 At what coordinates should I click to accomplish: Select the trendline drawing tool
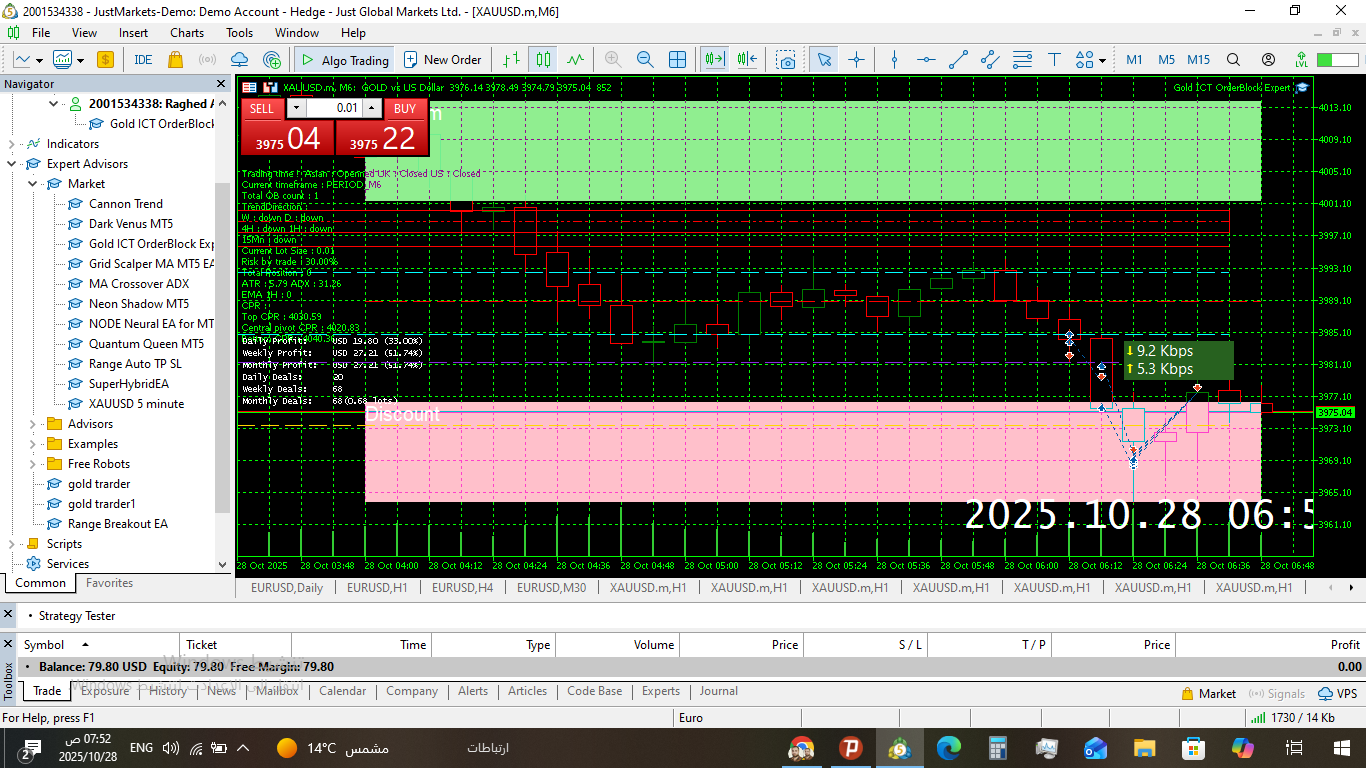click(959, 60)
